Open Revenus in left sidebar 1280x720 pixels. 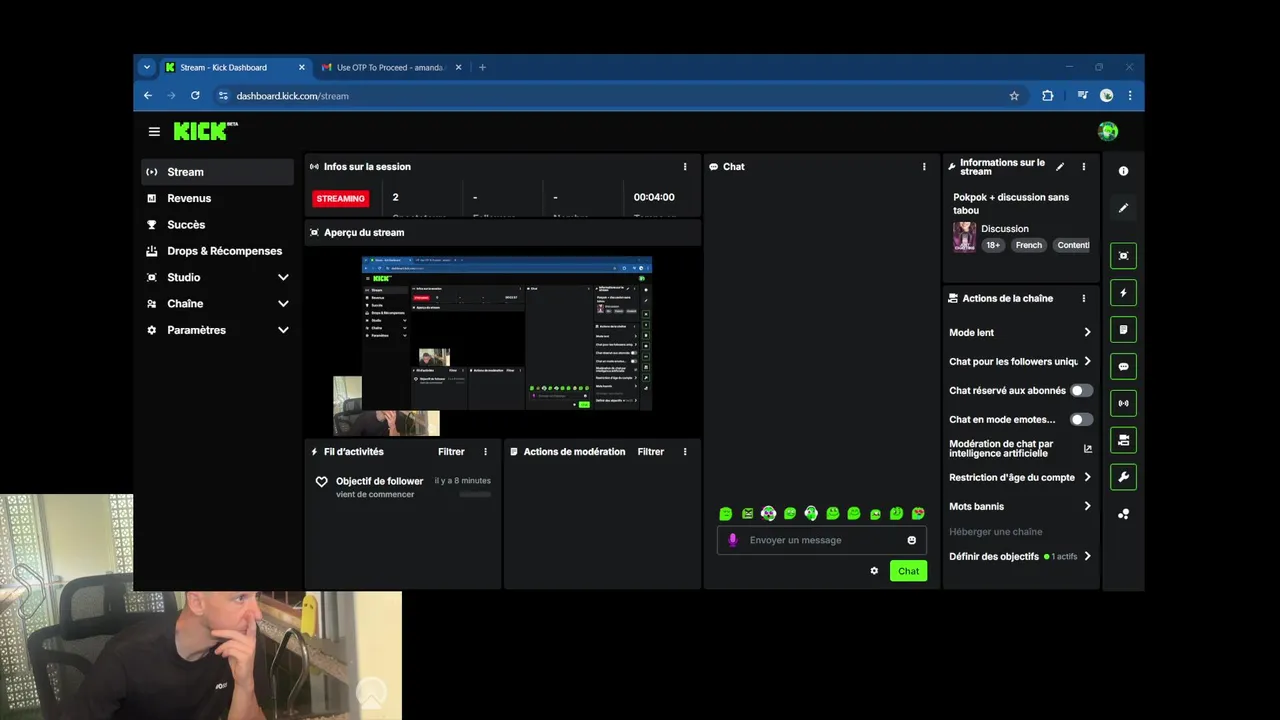point(218,198)
